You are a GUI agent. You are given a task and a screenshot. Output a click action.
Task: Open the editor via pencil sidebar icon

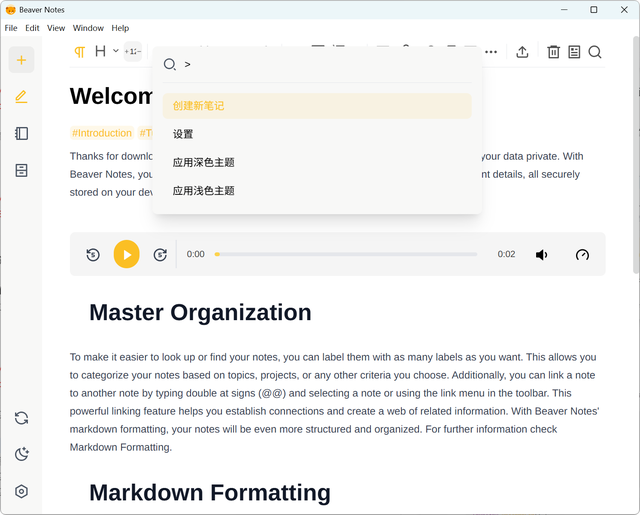pos(21,97)
